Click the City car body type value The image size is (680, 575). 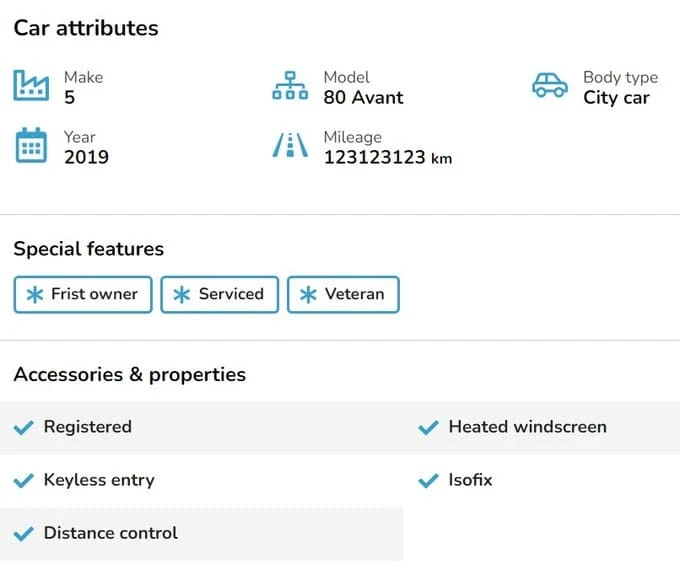tap(616, 98)
